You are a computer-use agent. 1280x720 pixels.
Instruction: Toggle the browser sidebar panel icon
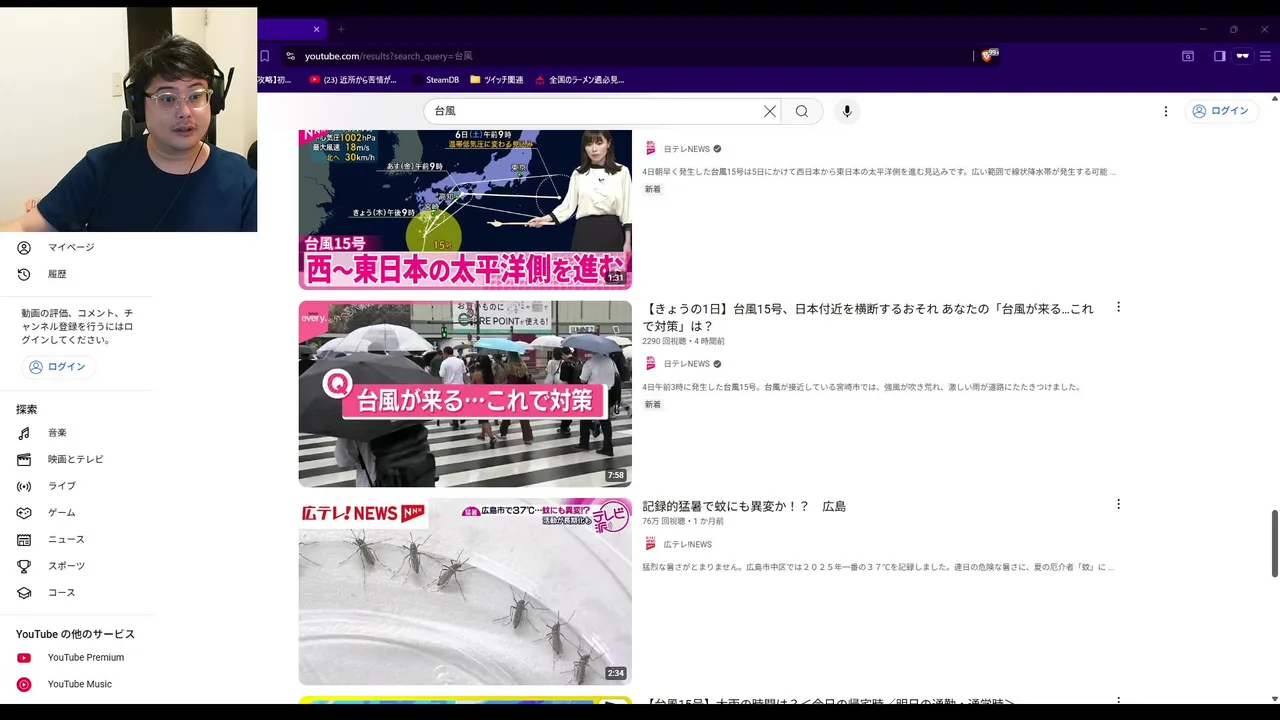(1219, 56)
